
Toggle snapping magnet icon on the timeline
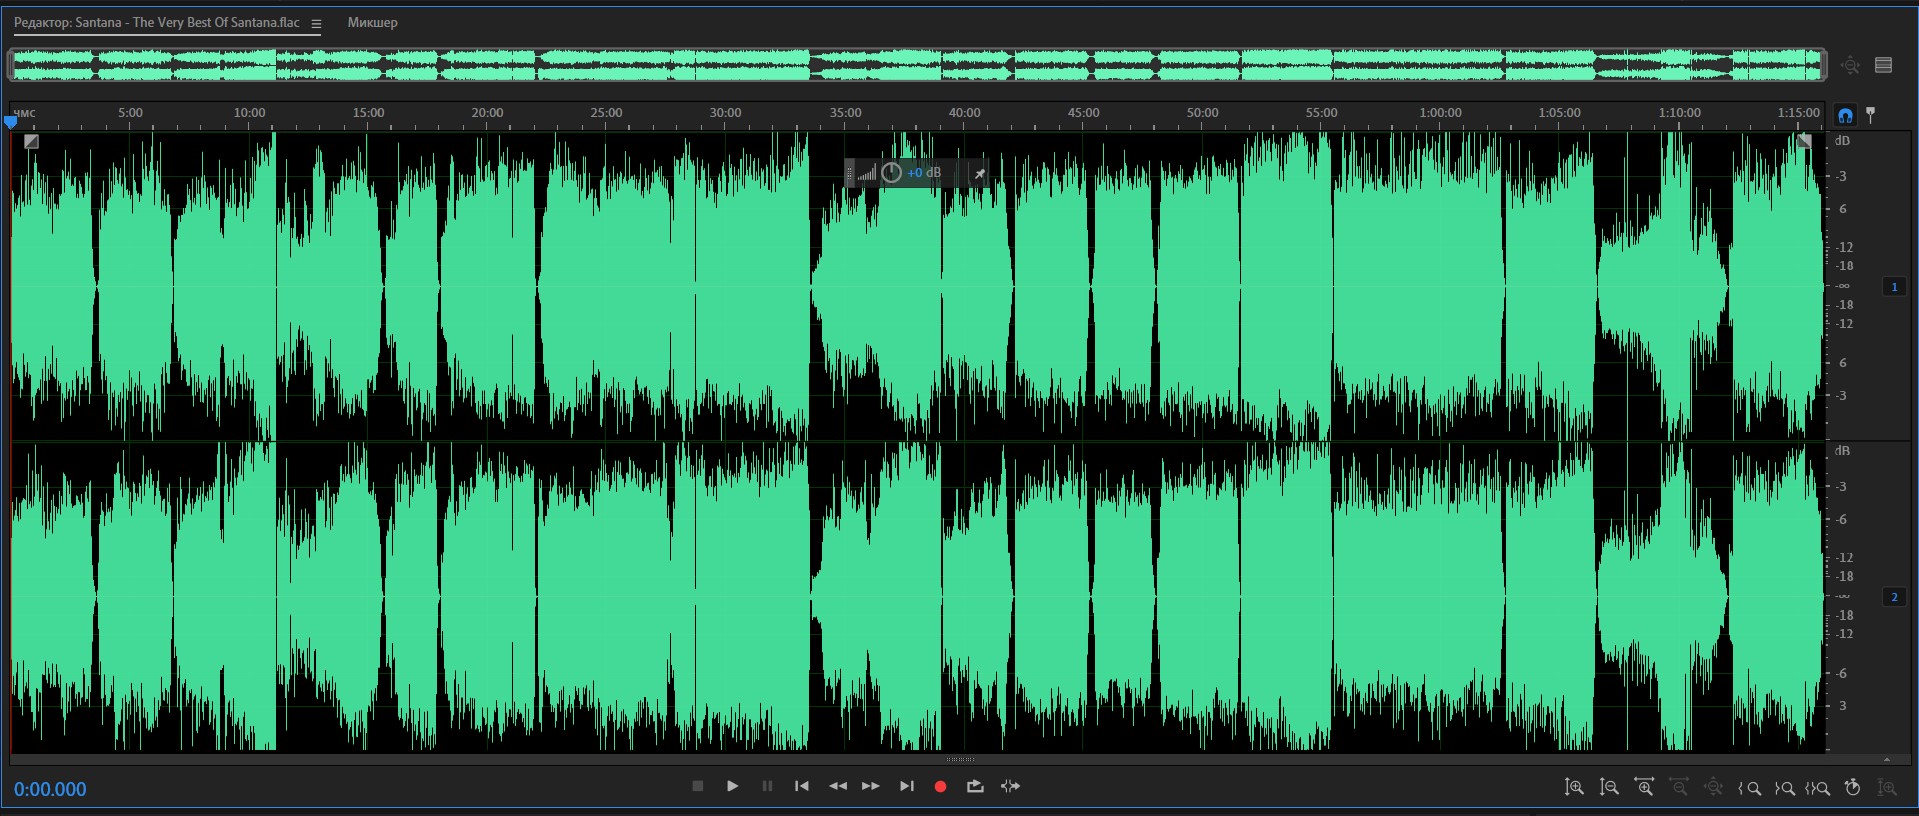(x=1845, y=115)
